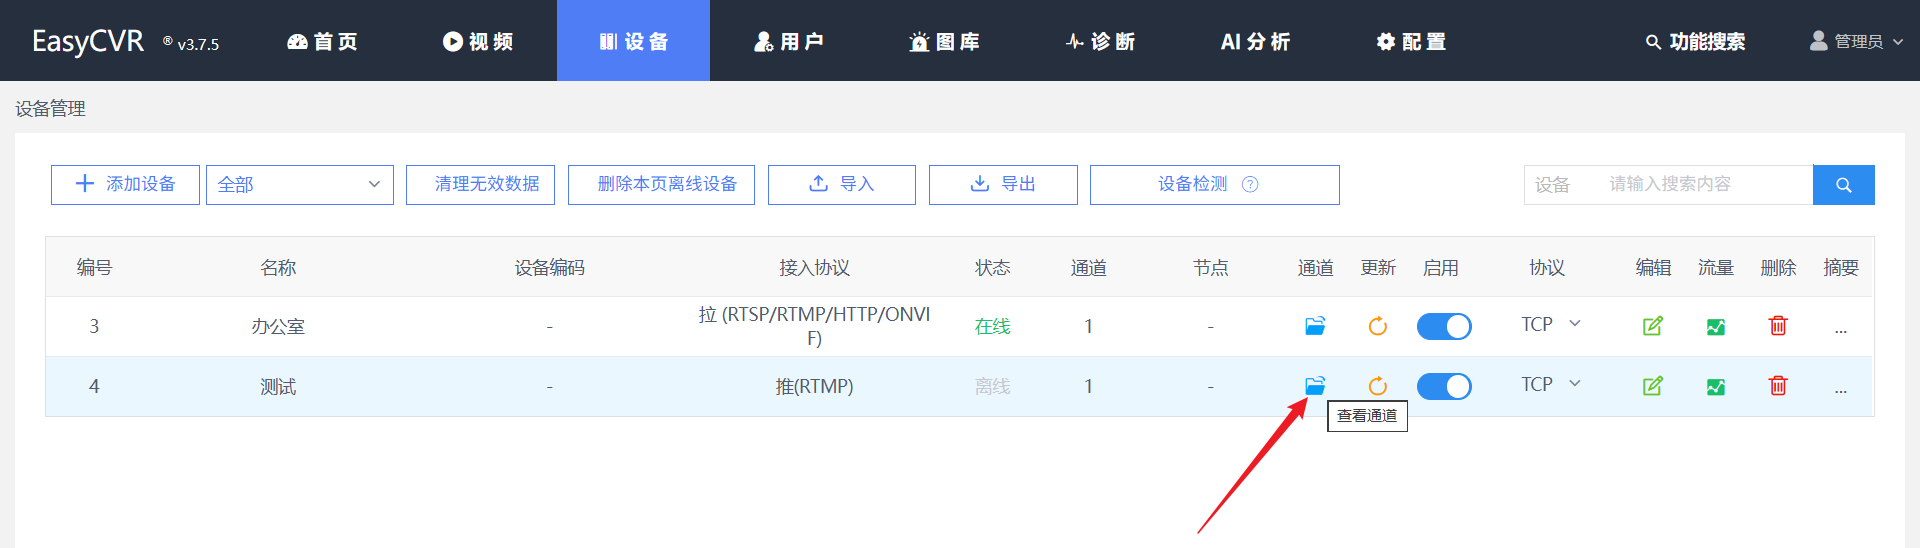The width and height of the screenshot is (1920, 548).
Task: Open the AI分析 tab
Action: coord(1255,41)
